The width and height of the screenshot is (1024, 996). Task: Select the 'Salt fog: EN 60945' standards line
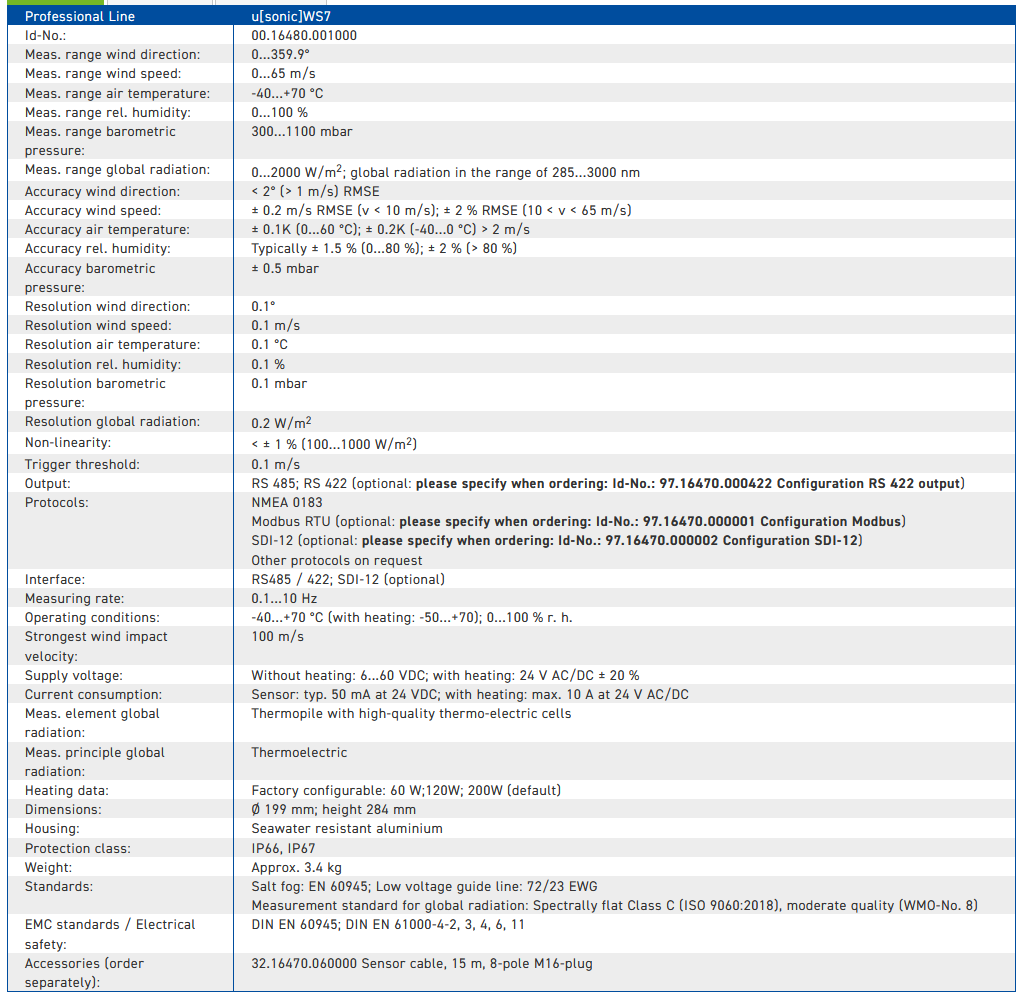[x=424, y=886]
